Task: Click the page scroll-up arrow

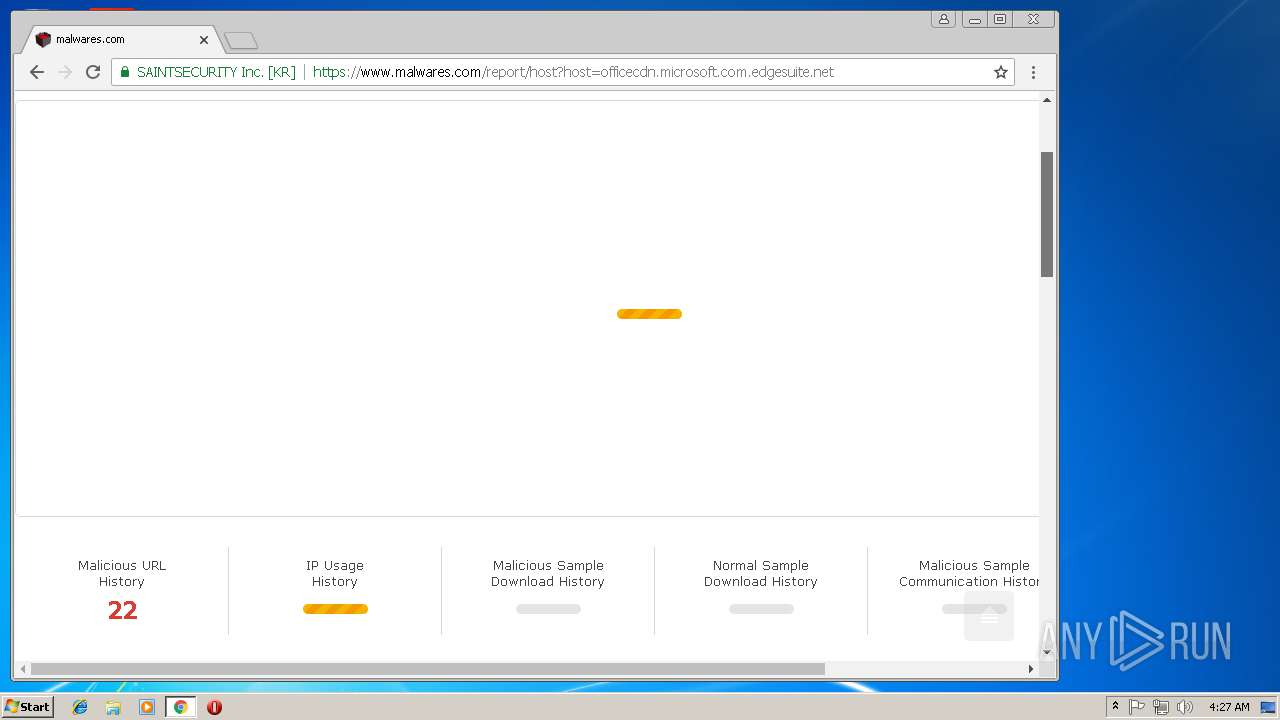Action: point(1047,100)
